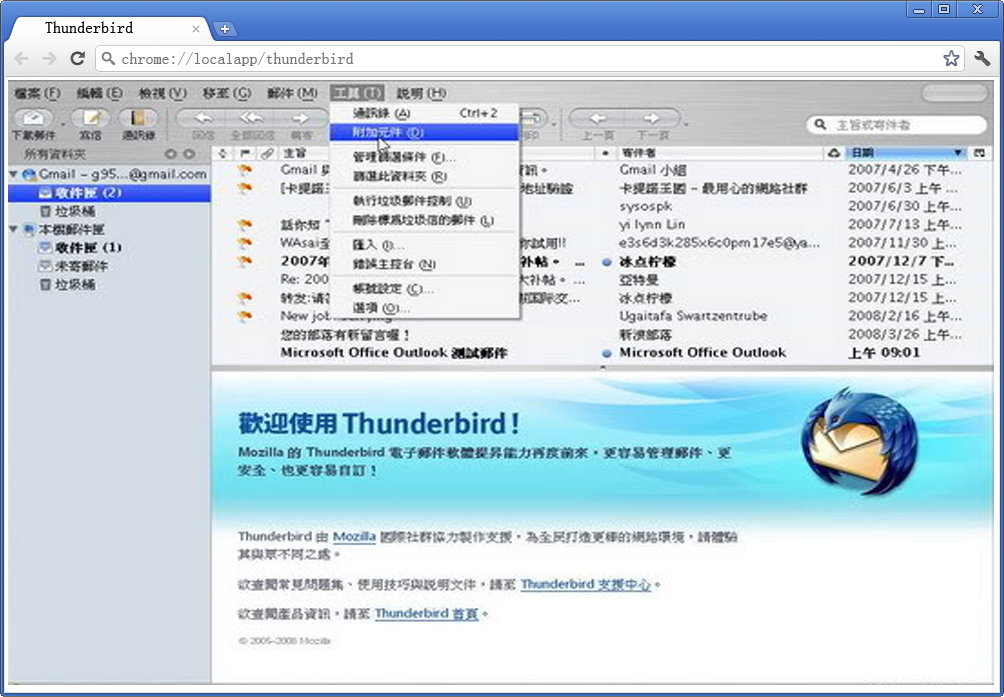This screenshot has height=697, width=1004.
Task: Toggle the flag on the yi lynn Lin message
Action: point(244,225)
